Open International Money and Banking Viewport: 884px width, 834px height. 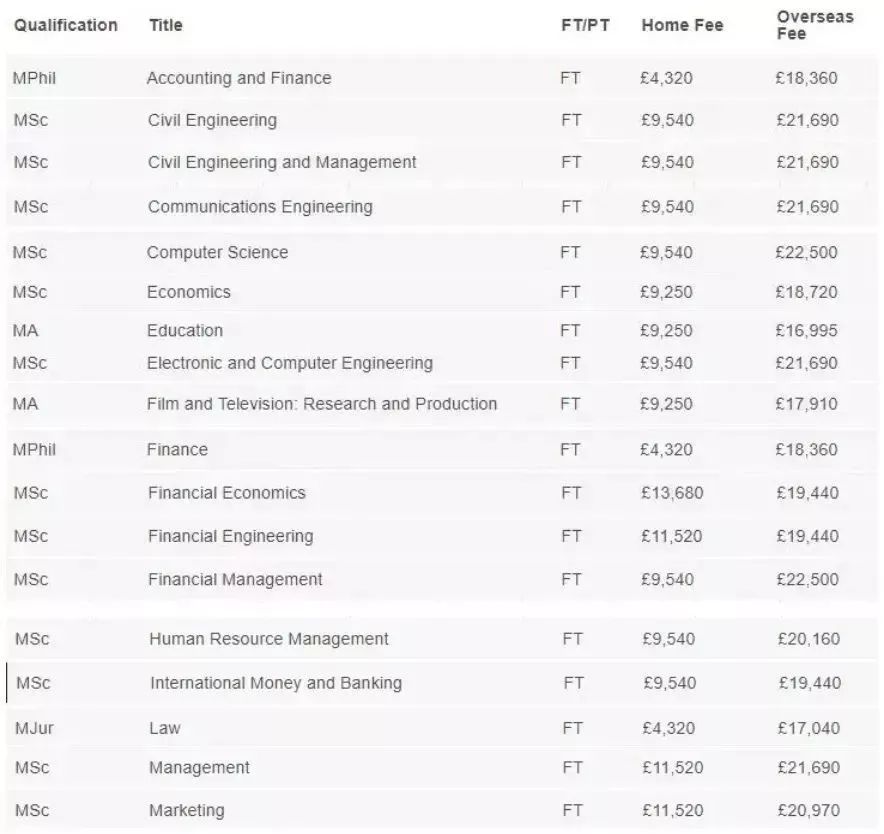tap(276, 683)
